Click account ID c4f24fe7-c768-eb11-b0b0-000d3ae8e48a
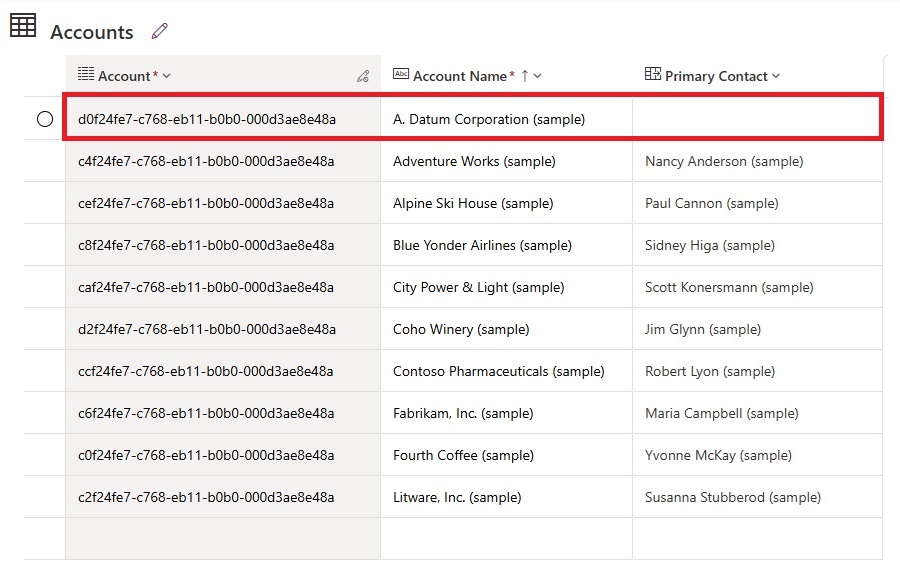The height and width of the screenshot is (573, 900). pyautogui.click(x=206, y=161)
